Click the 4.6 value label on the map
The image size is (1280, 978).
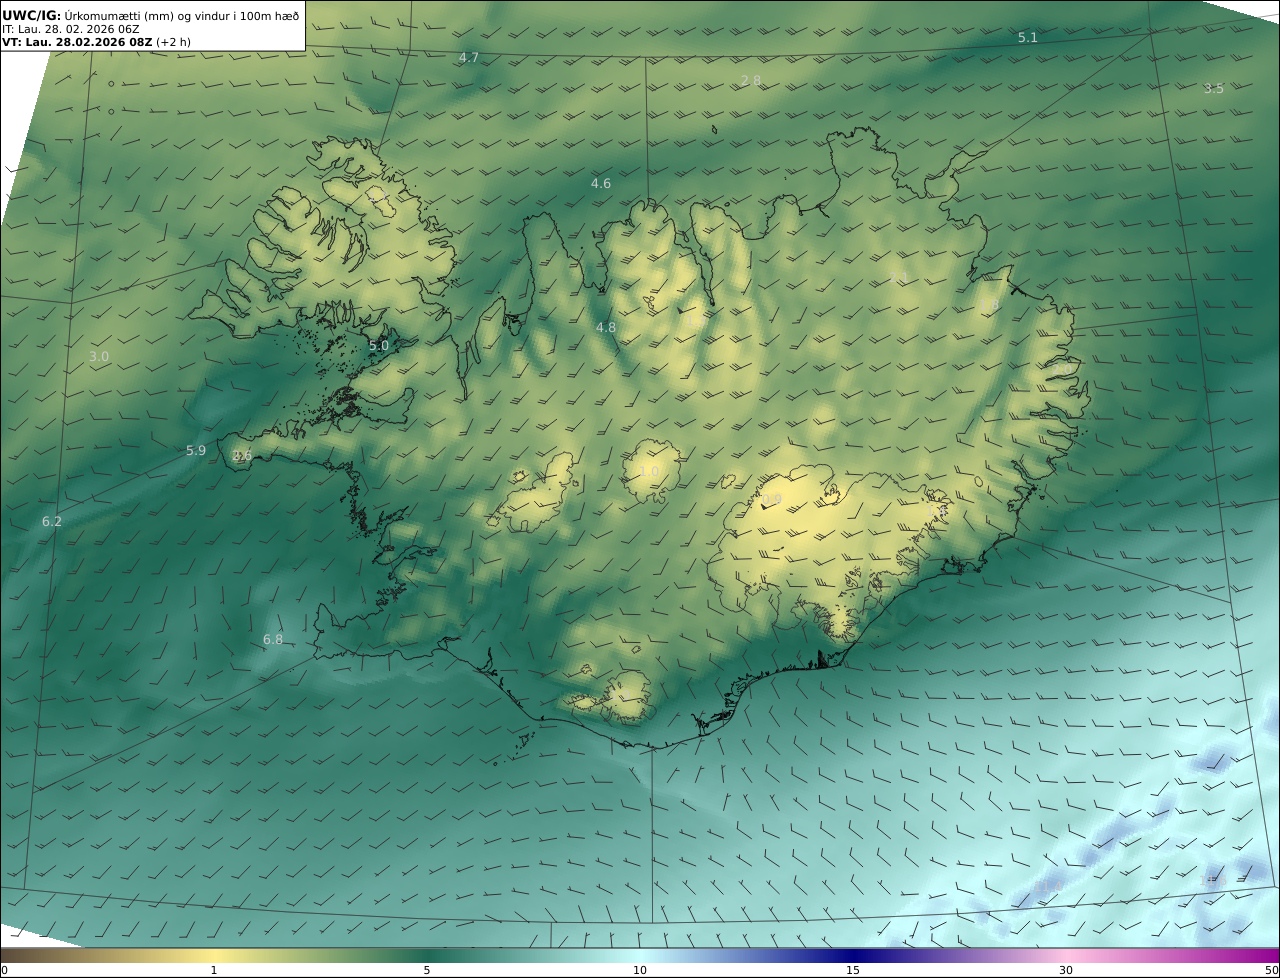point(601,184)
